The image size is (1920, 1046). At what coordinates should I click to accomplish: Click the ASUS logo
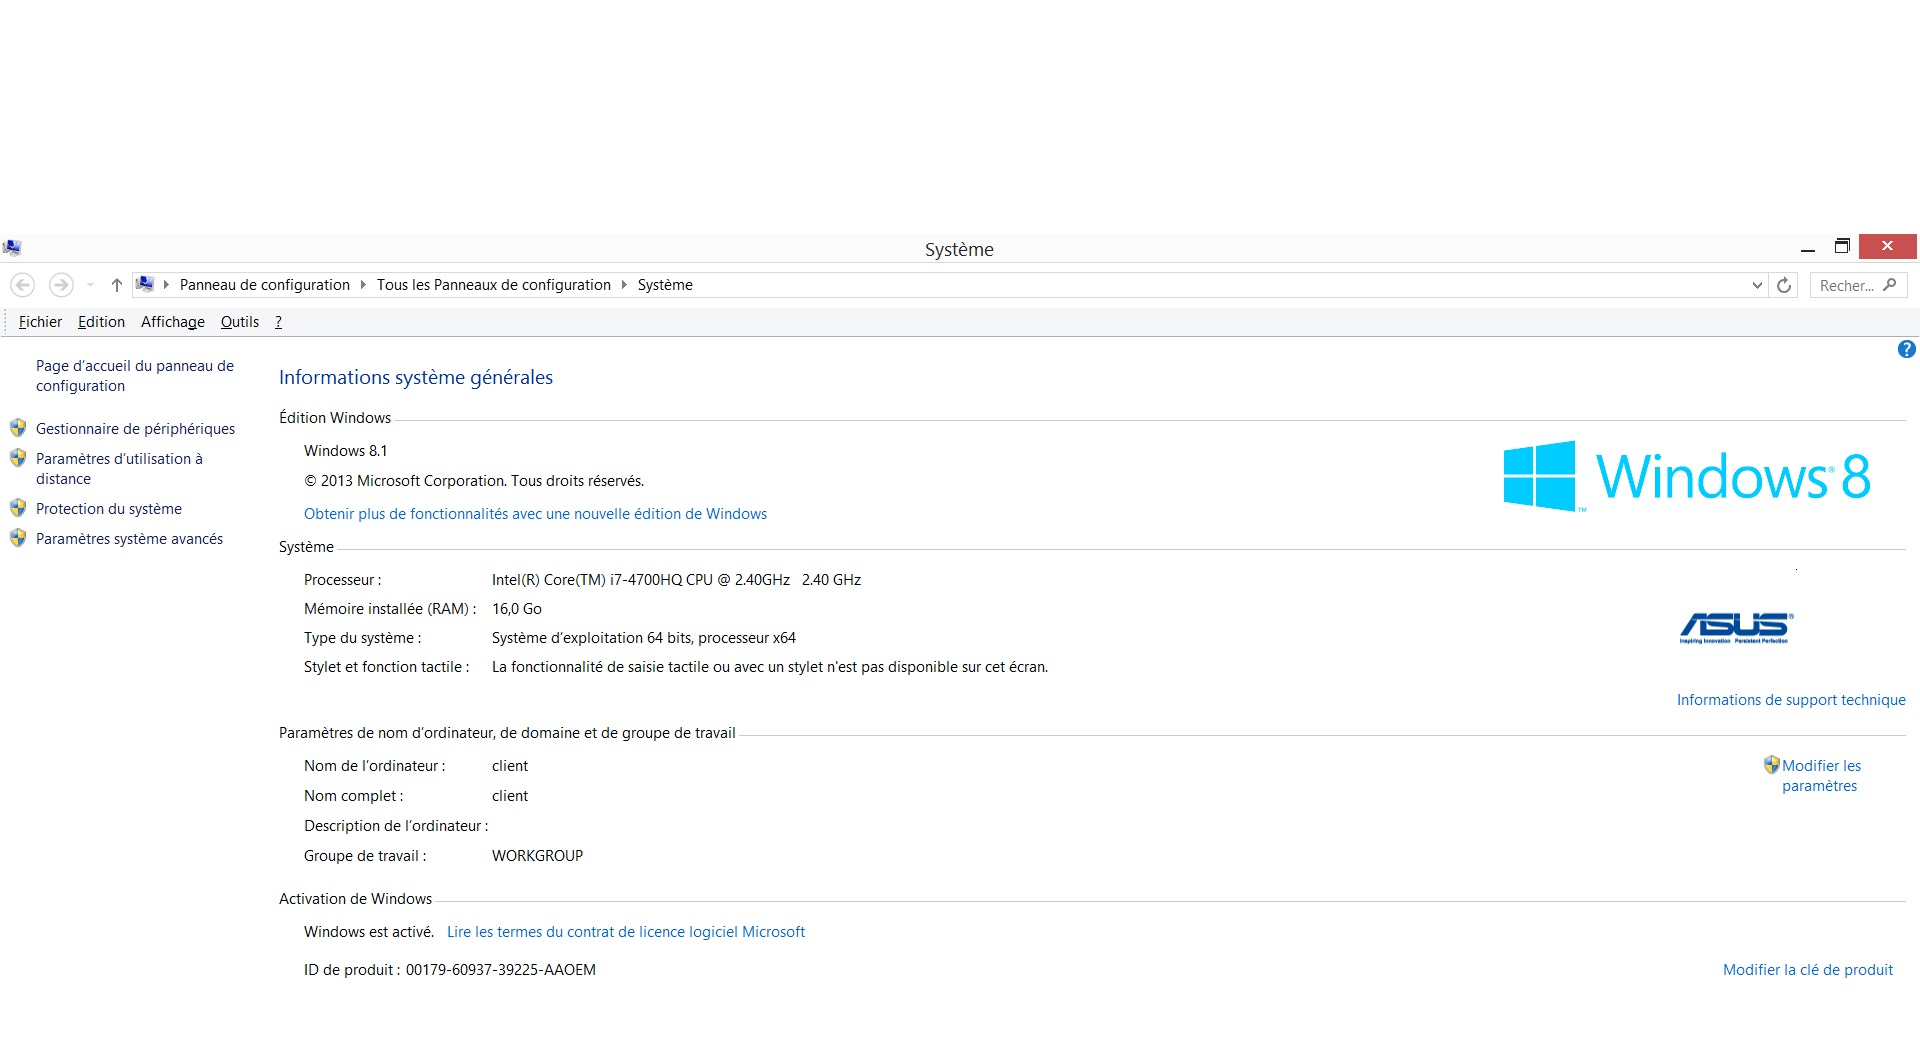tap(1736, 627)
